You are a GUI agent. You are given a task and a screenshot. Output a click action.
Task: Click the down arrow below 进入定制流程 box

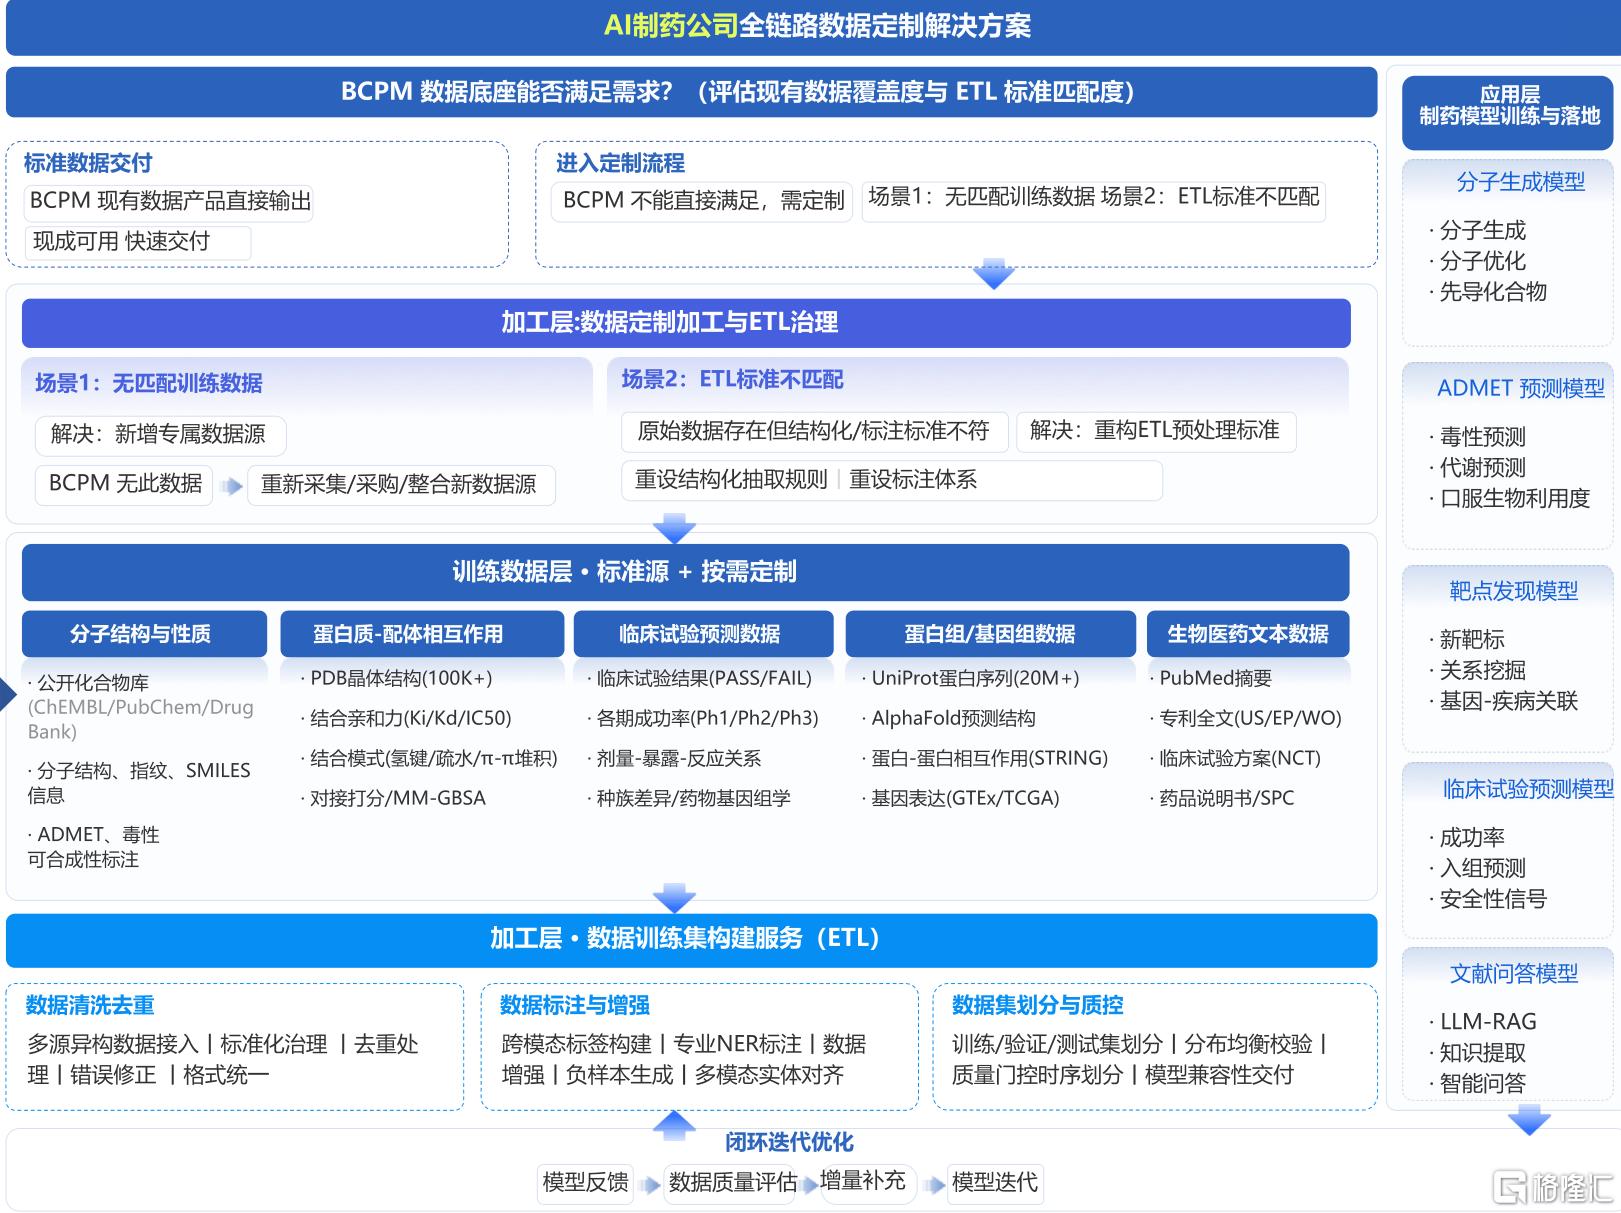[993, 274]
